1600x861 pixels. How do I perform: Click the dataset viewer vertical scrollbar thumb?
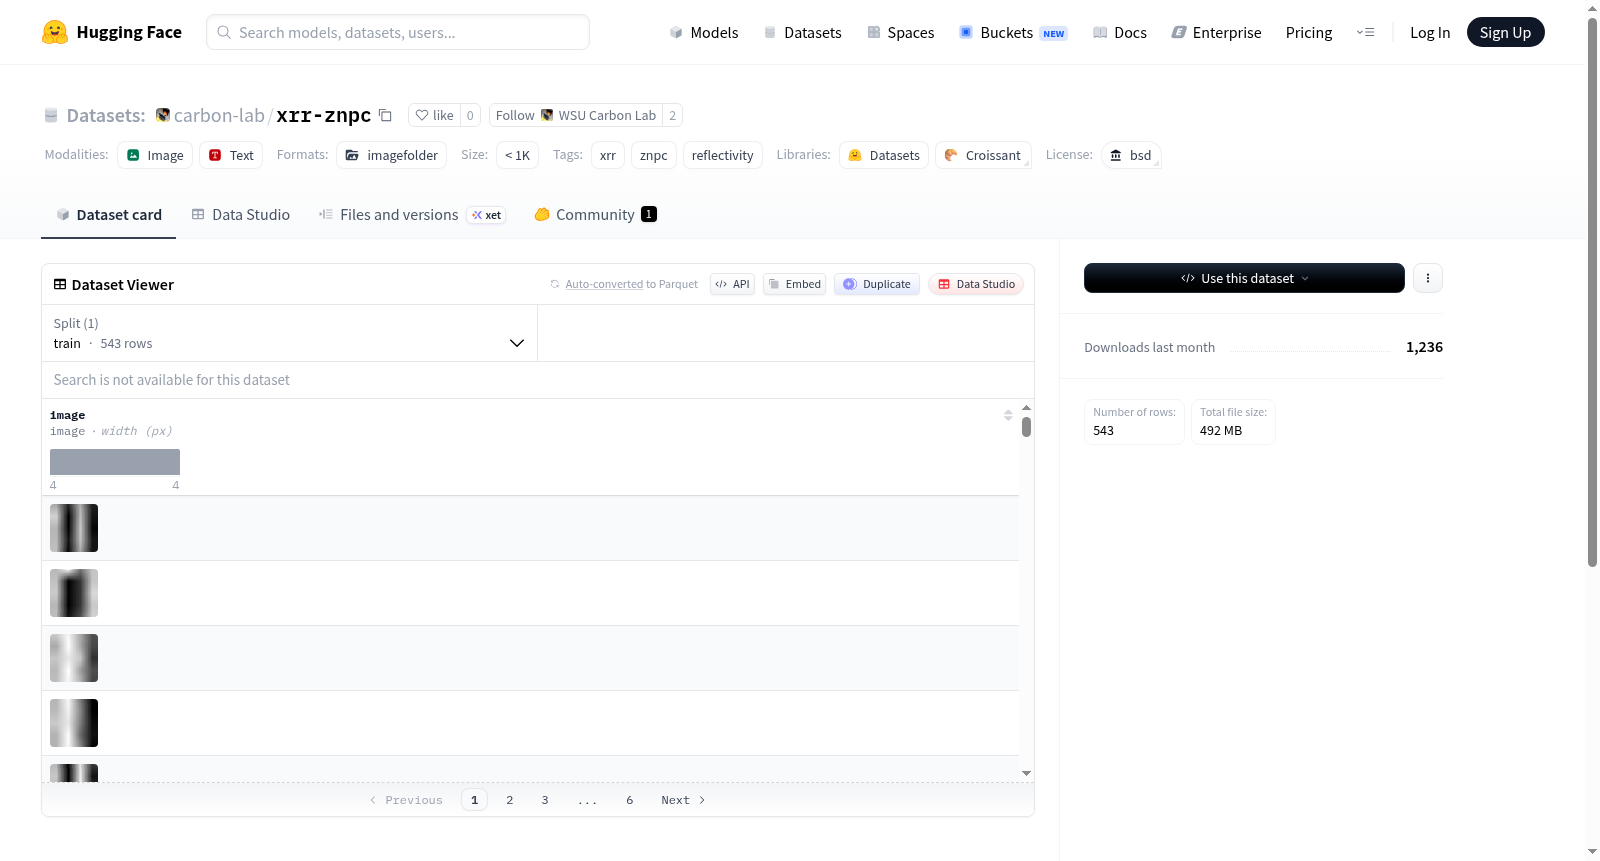(x=1026, y=427)
